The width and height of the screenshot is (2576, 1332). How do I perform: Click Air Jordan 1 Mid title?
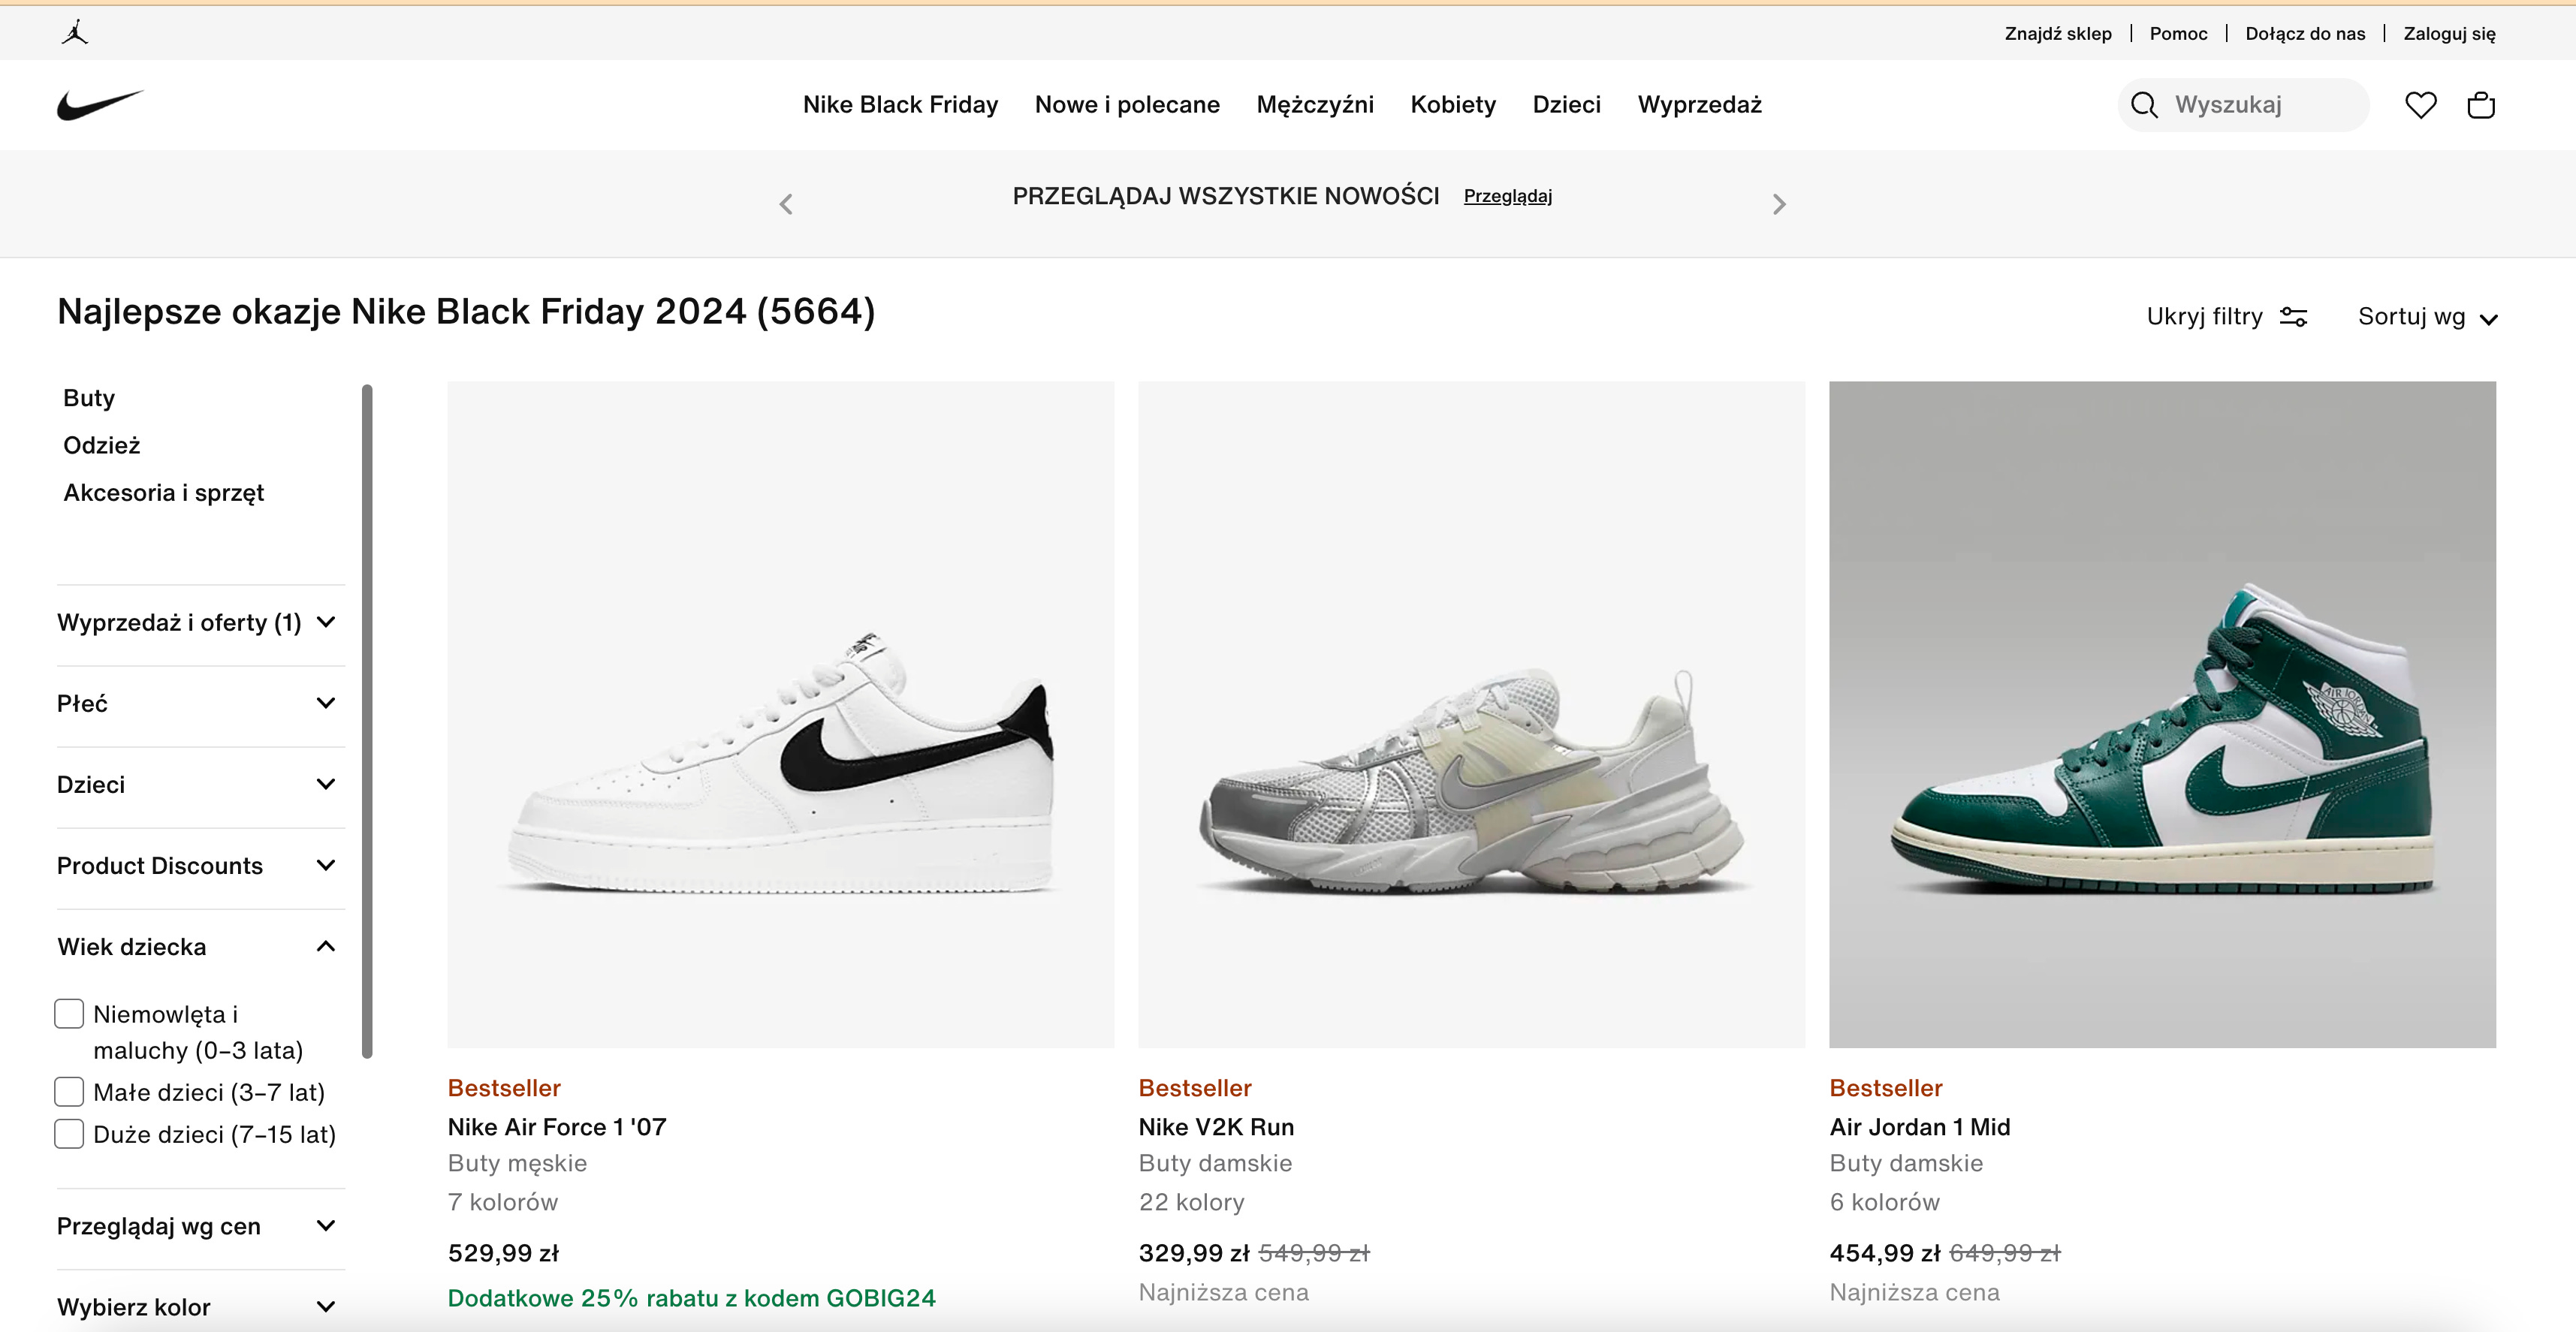tap(1920, 1127)
